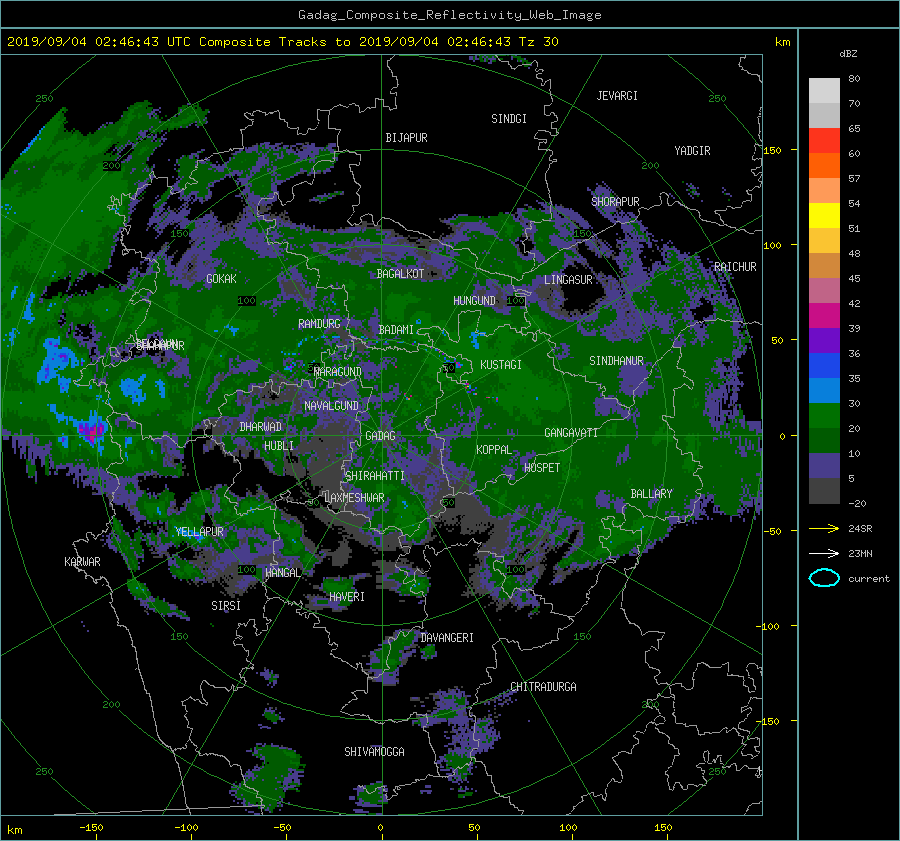The image size is (900, 841).
Task: Click the dBZ legend heading
Action: point(848,53)
